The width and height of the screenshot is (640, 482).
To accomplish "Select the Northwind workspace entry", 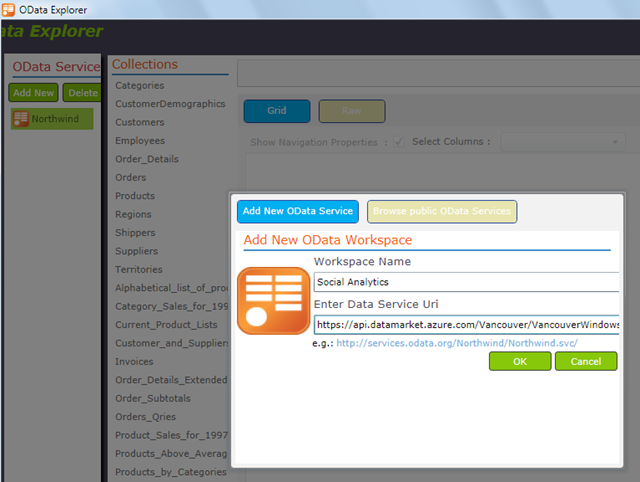I will pyautogui.click(x=52, y=119).
